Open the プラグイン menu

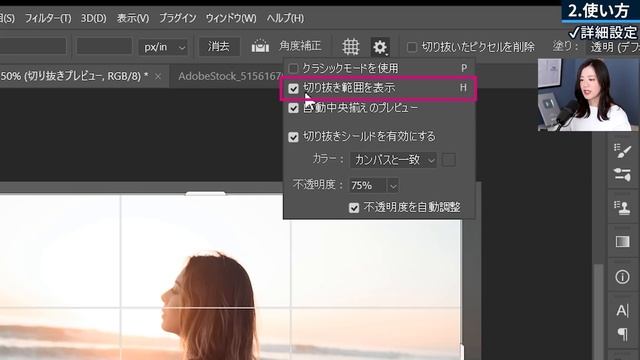(178, 18)
